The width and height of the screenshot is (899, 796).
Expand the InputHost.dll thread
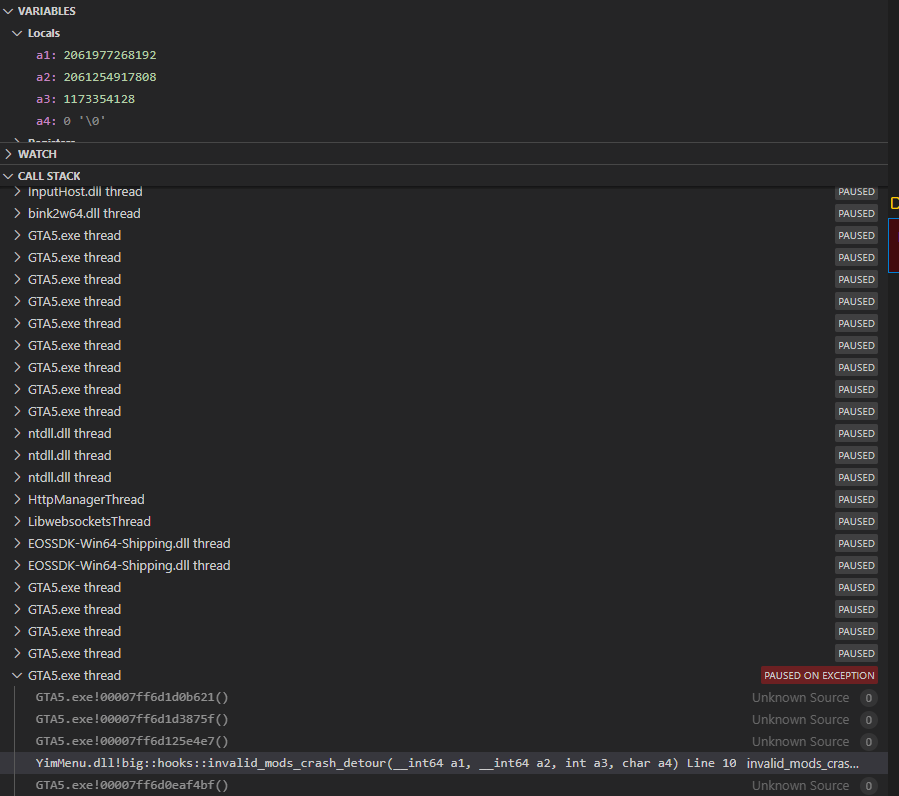click(x=16, y=191)
